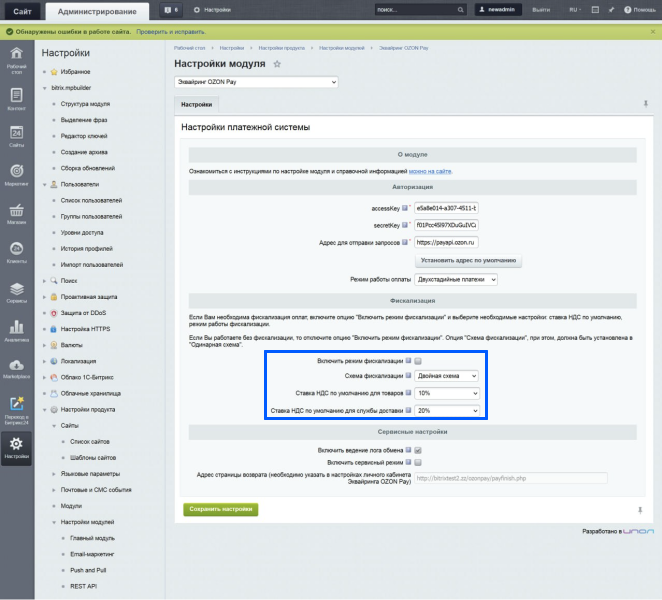Add page to favorites with star icon
The width and height of the screenshot is (662, 600).
pyautogui.click(x=277, y=64)
